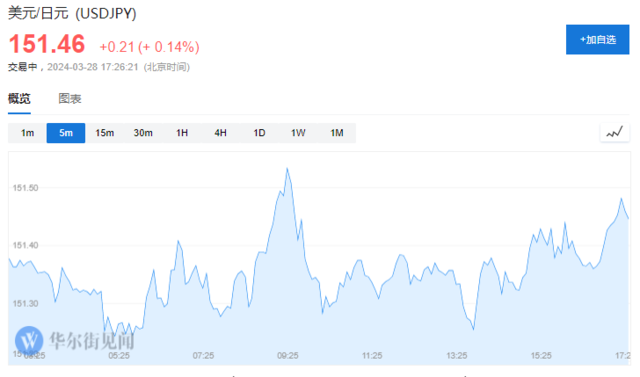Click the 11:25 time axis label
640x377 pixels.
[372, 356]
